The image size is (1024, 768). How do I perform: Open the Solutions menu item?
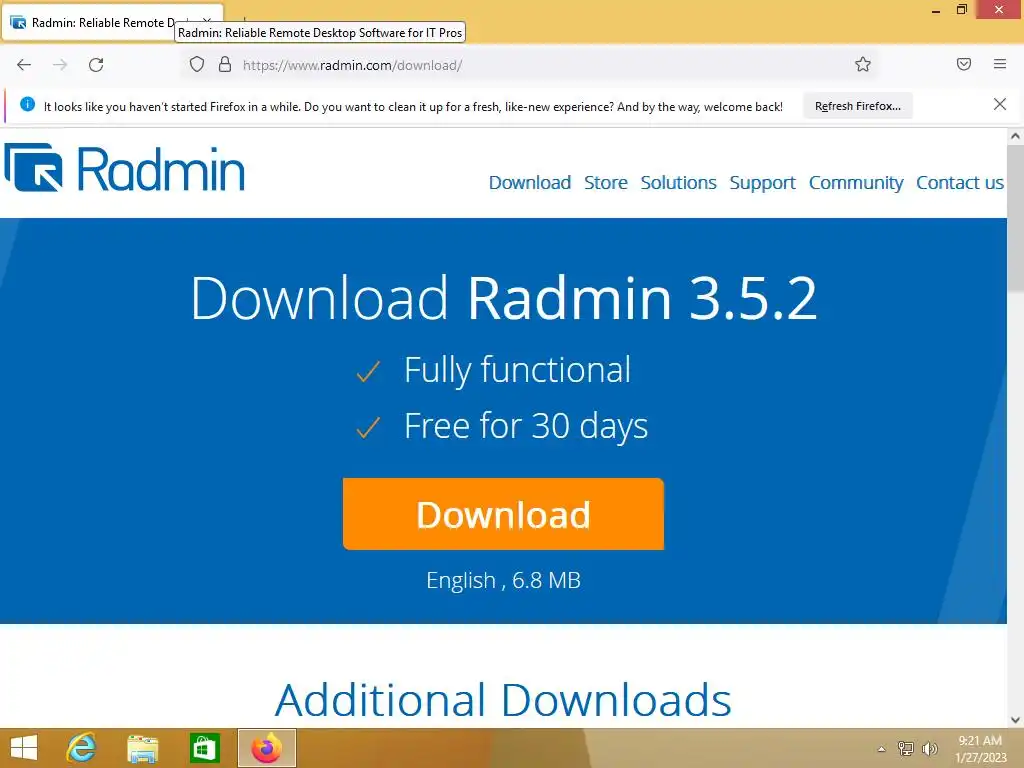(x=678, y=182)
